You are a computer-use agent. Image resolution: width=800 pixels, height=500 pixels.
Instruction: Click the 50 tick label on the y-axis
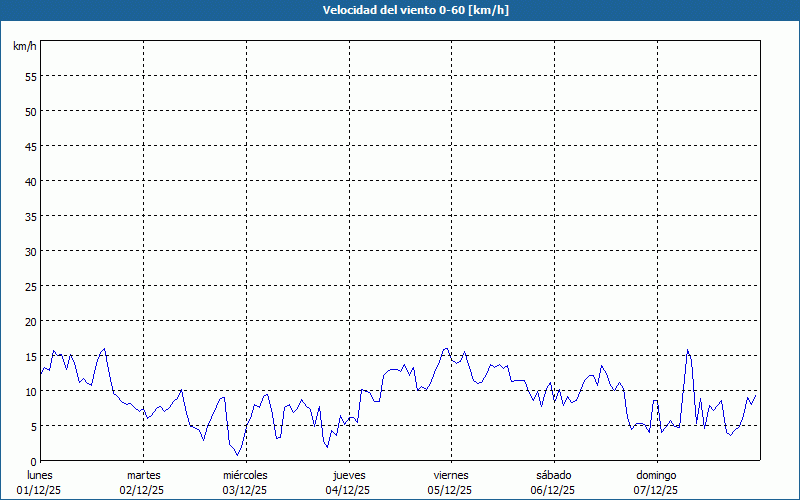(x=30, y=112)
